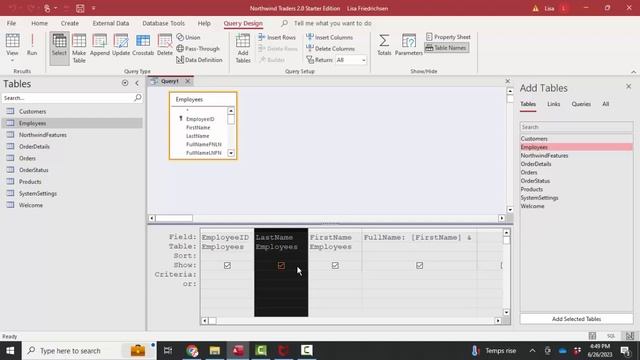Screen dimensions: 640x360
Task: Choose the Make Table query type
Action: tap(79, 48)
